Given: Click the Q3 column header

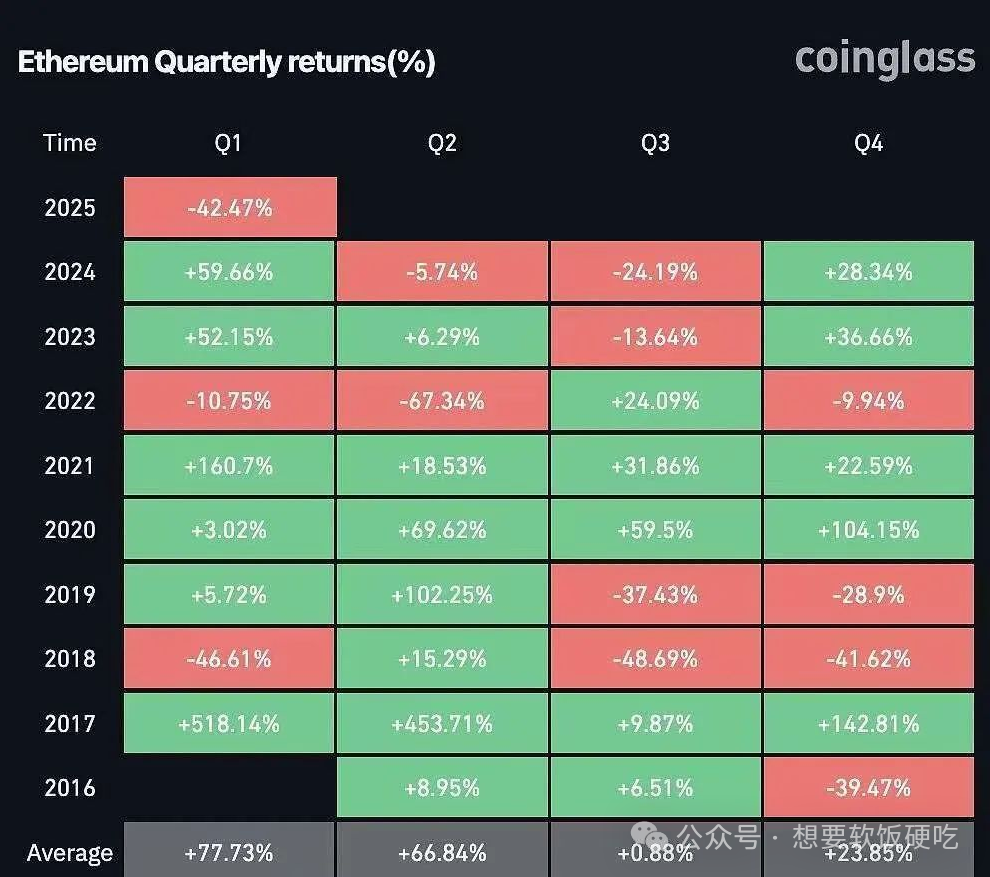Looking at the screenshot, I should coord(655,143).
